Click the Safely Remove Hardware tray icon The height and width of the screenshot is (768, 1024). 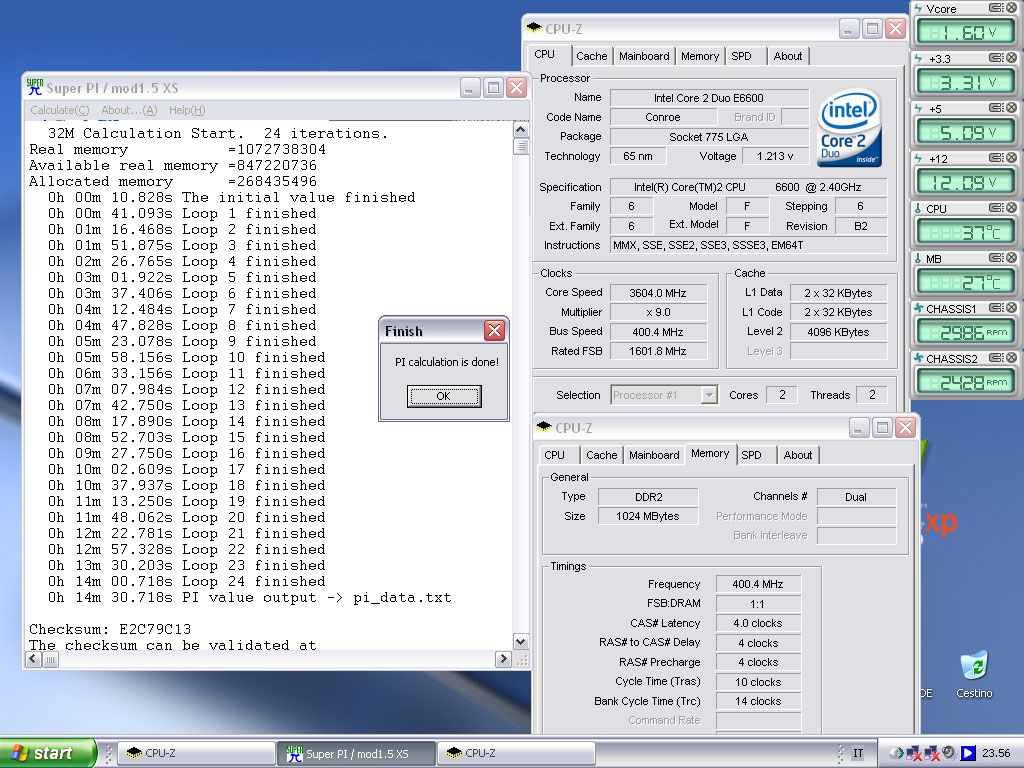tap(897, 753)
